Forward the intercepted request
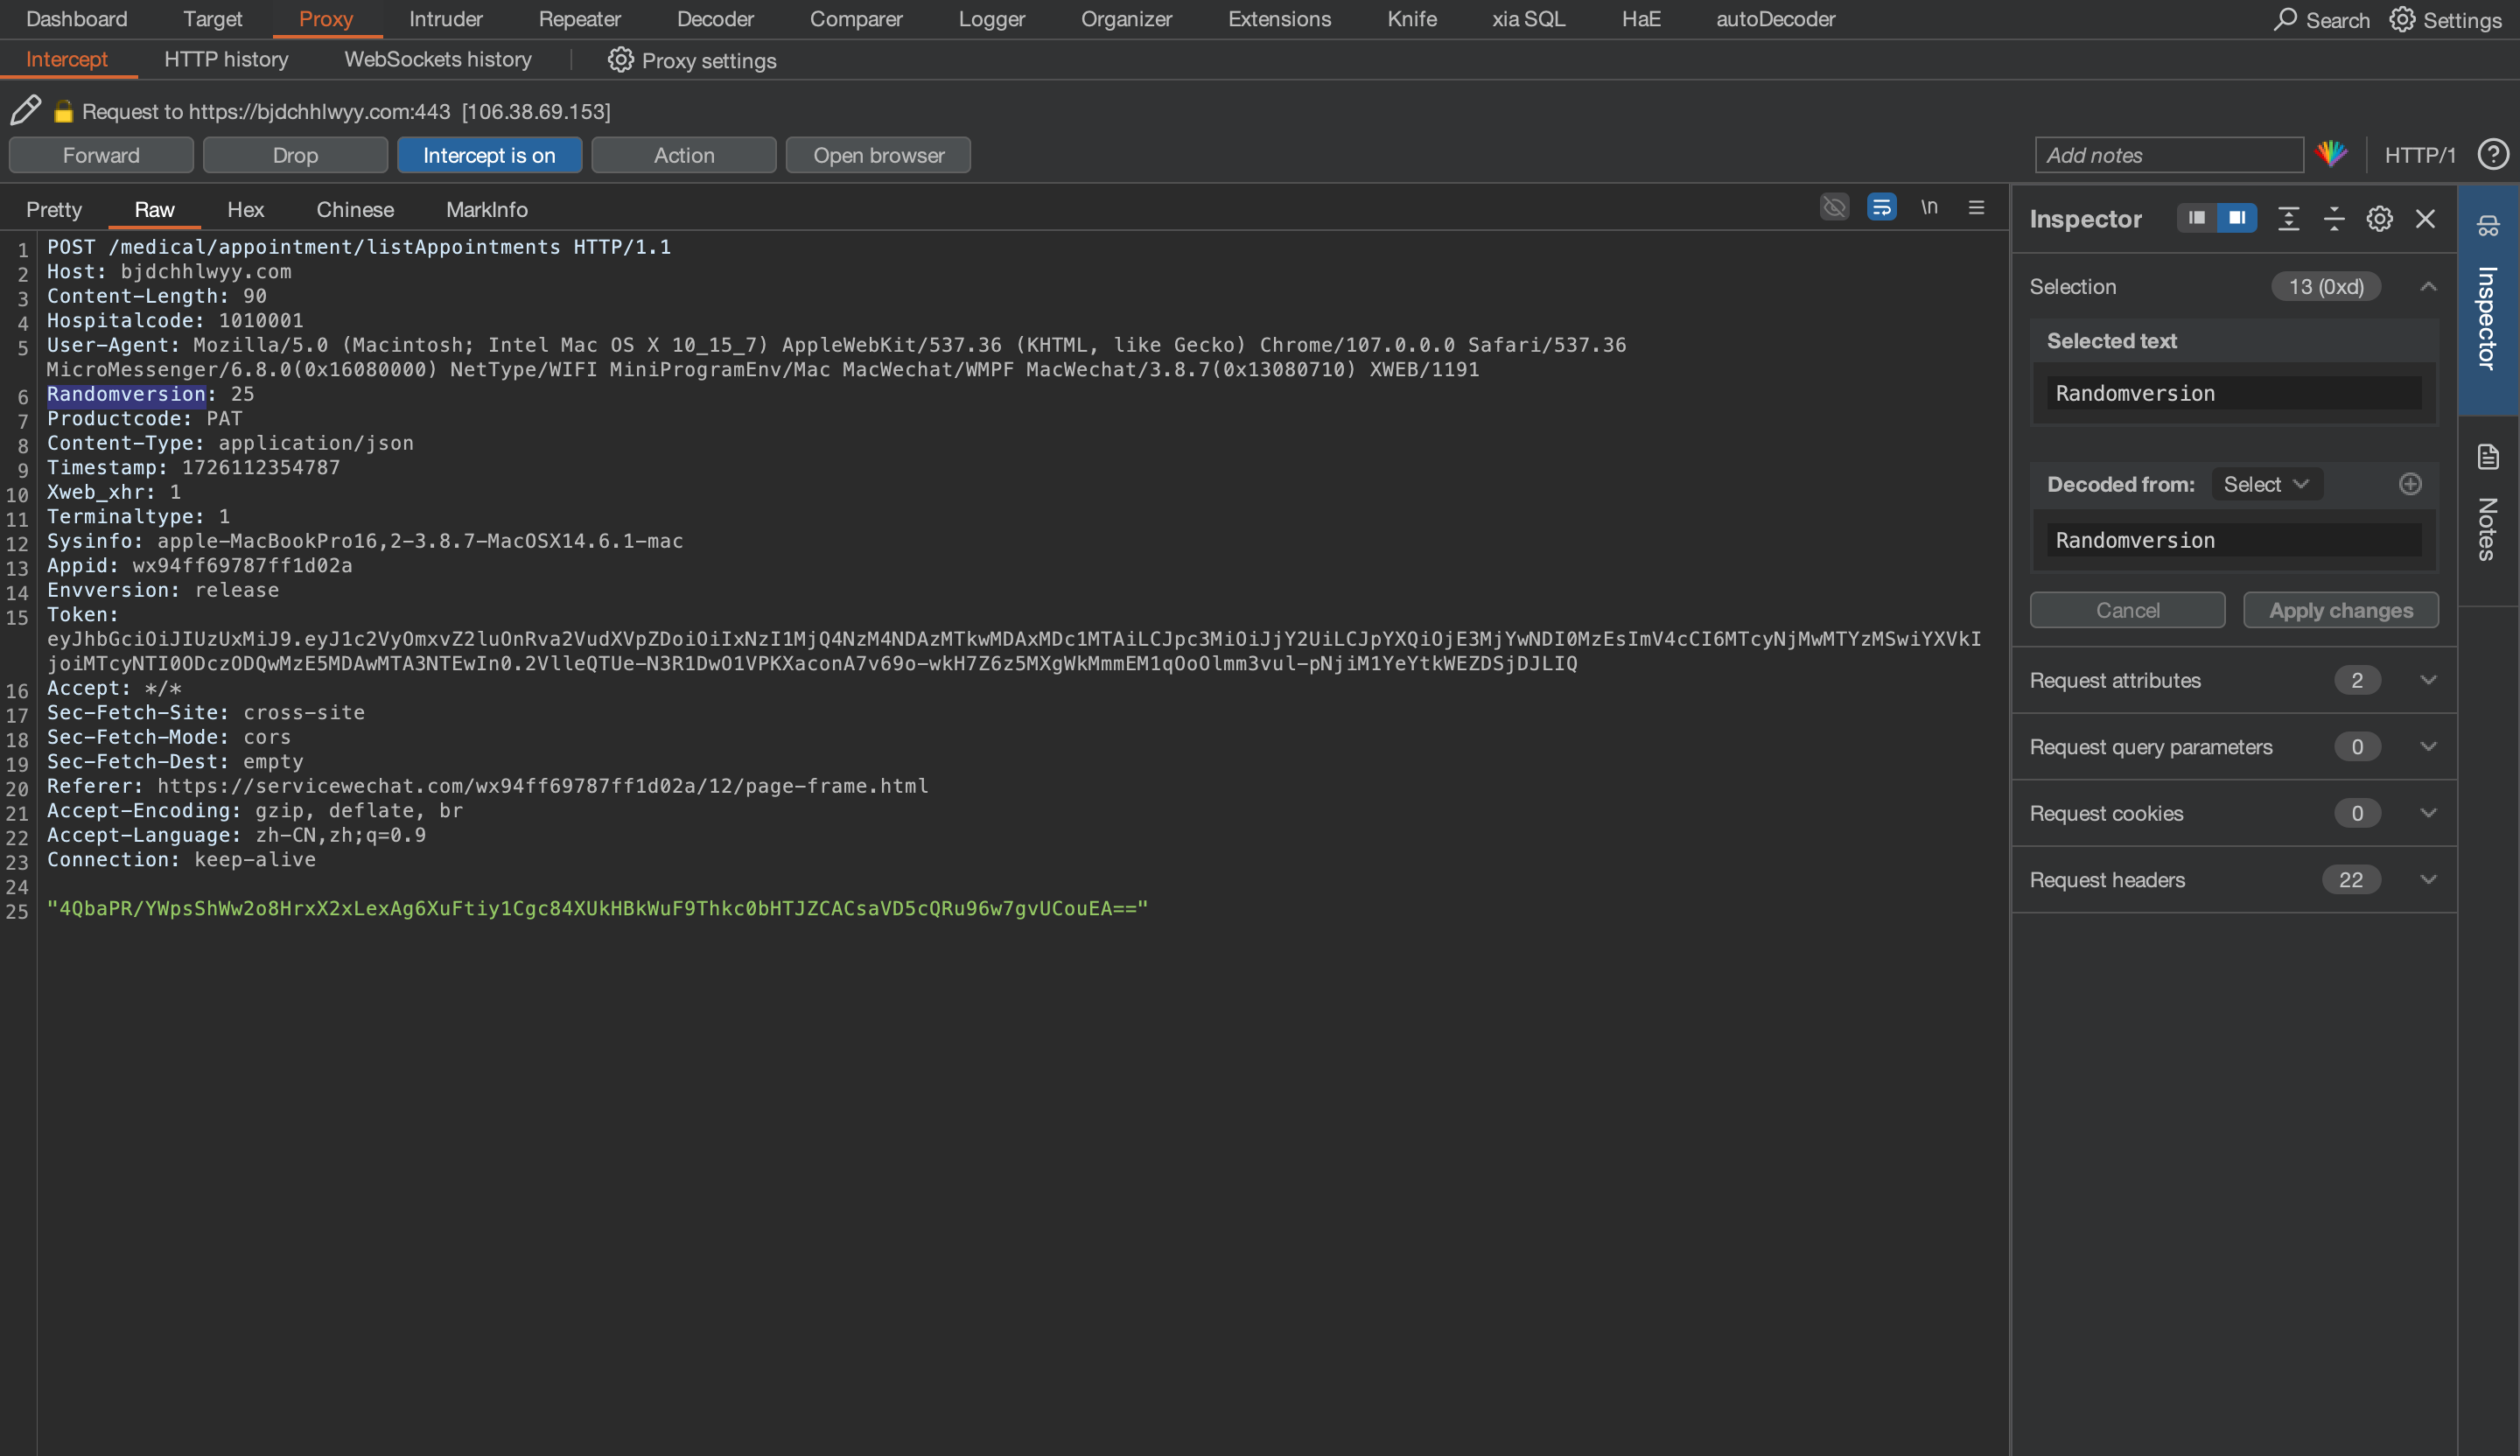 [x=101, y=155]
